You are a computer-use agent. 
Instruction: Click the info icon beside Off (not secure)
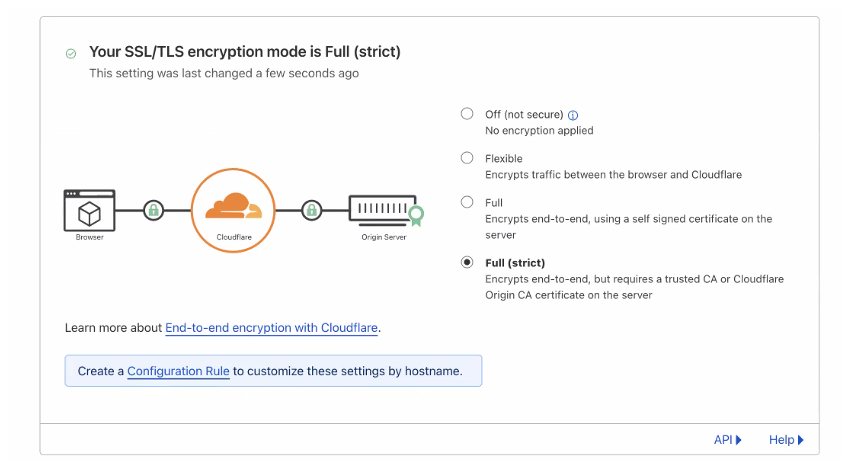tap(573, 115)
